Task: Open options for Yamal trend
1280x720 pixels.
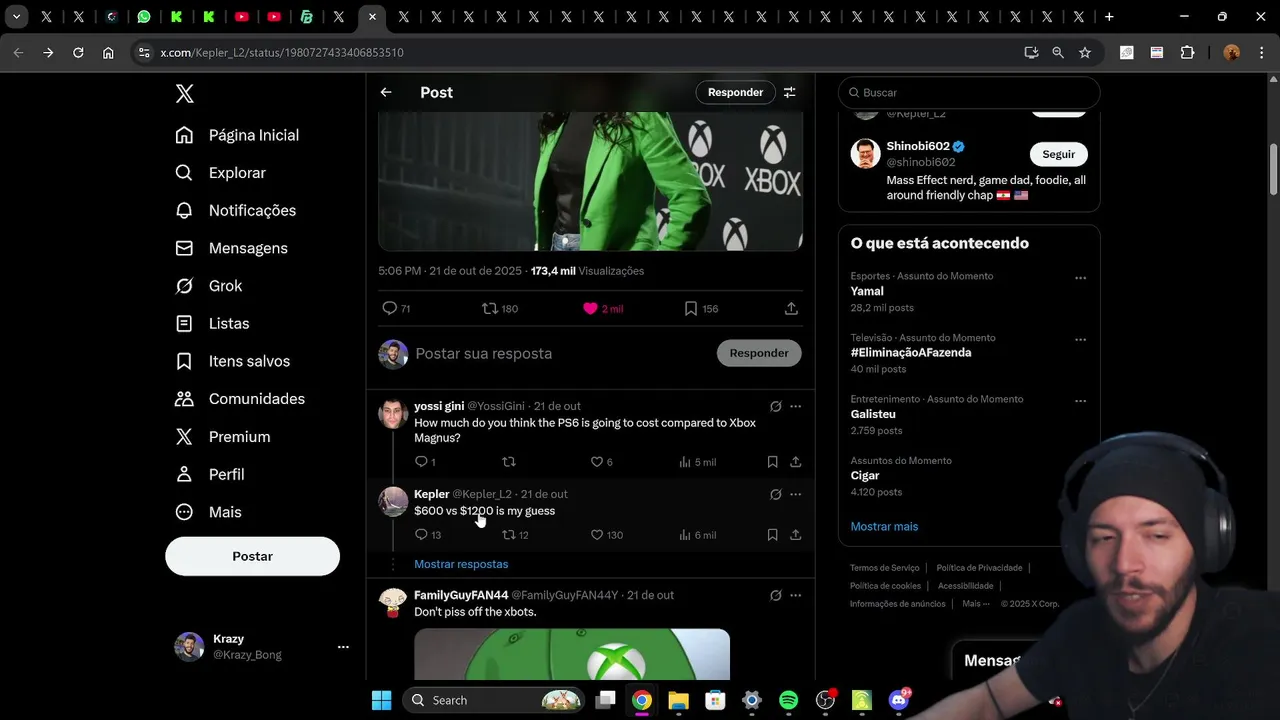Action: (1080, 278)
